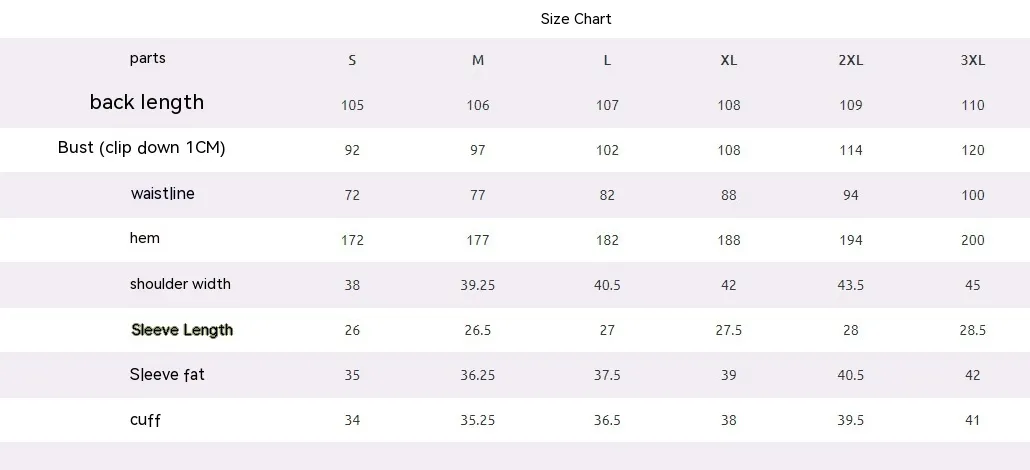Click the Sleeve fat row label
The height and width of the screenshot is (470, 1030).
pos(167,375)
